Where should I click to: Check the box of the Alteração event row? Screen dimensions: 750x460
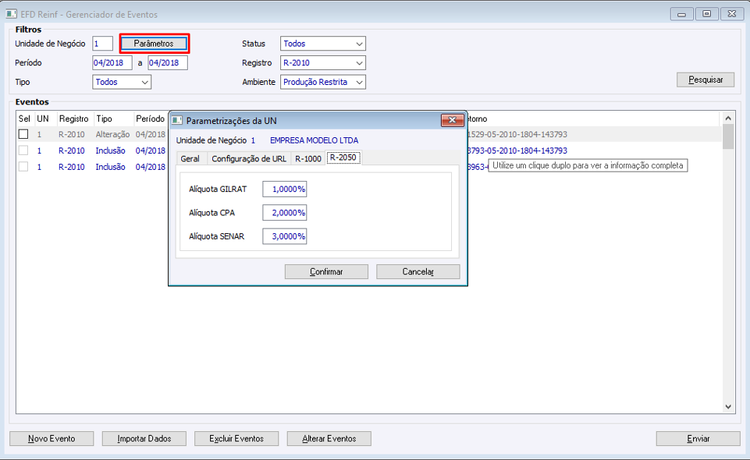coord(23,134)
